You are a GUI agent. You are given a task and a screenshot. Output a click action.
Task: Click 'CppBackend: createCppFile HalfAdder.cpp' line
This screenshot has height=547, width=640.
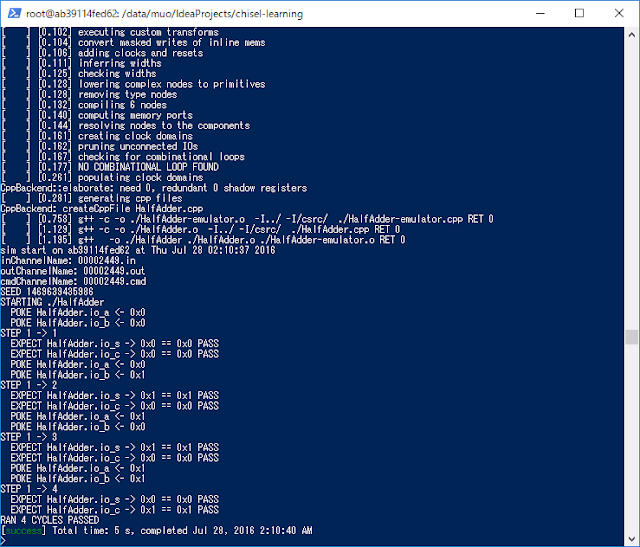click(x=102, y=209)
